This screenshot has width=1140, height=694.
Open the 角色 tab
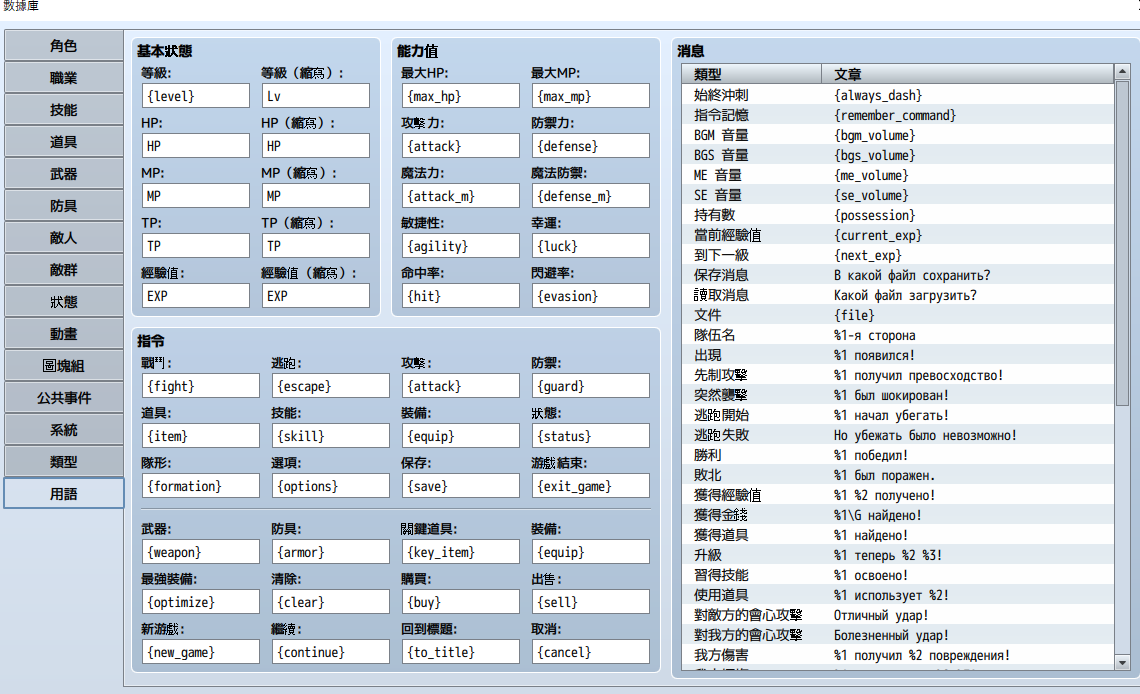pos(64,46)
